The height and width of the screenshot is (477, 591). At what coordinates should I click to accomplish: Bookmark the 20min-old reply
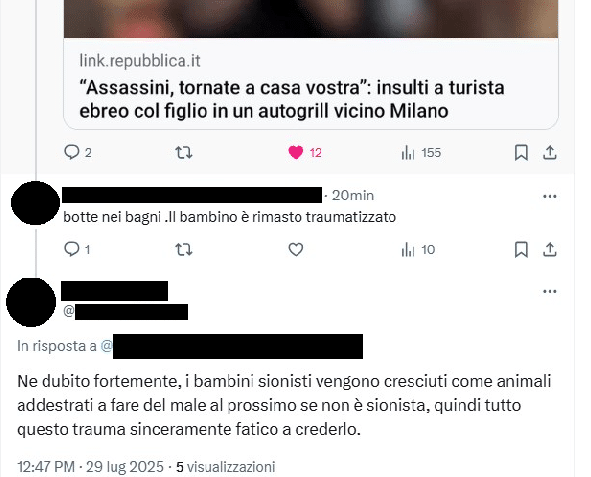pos(521,249)
